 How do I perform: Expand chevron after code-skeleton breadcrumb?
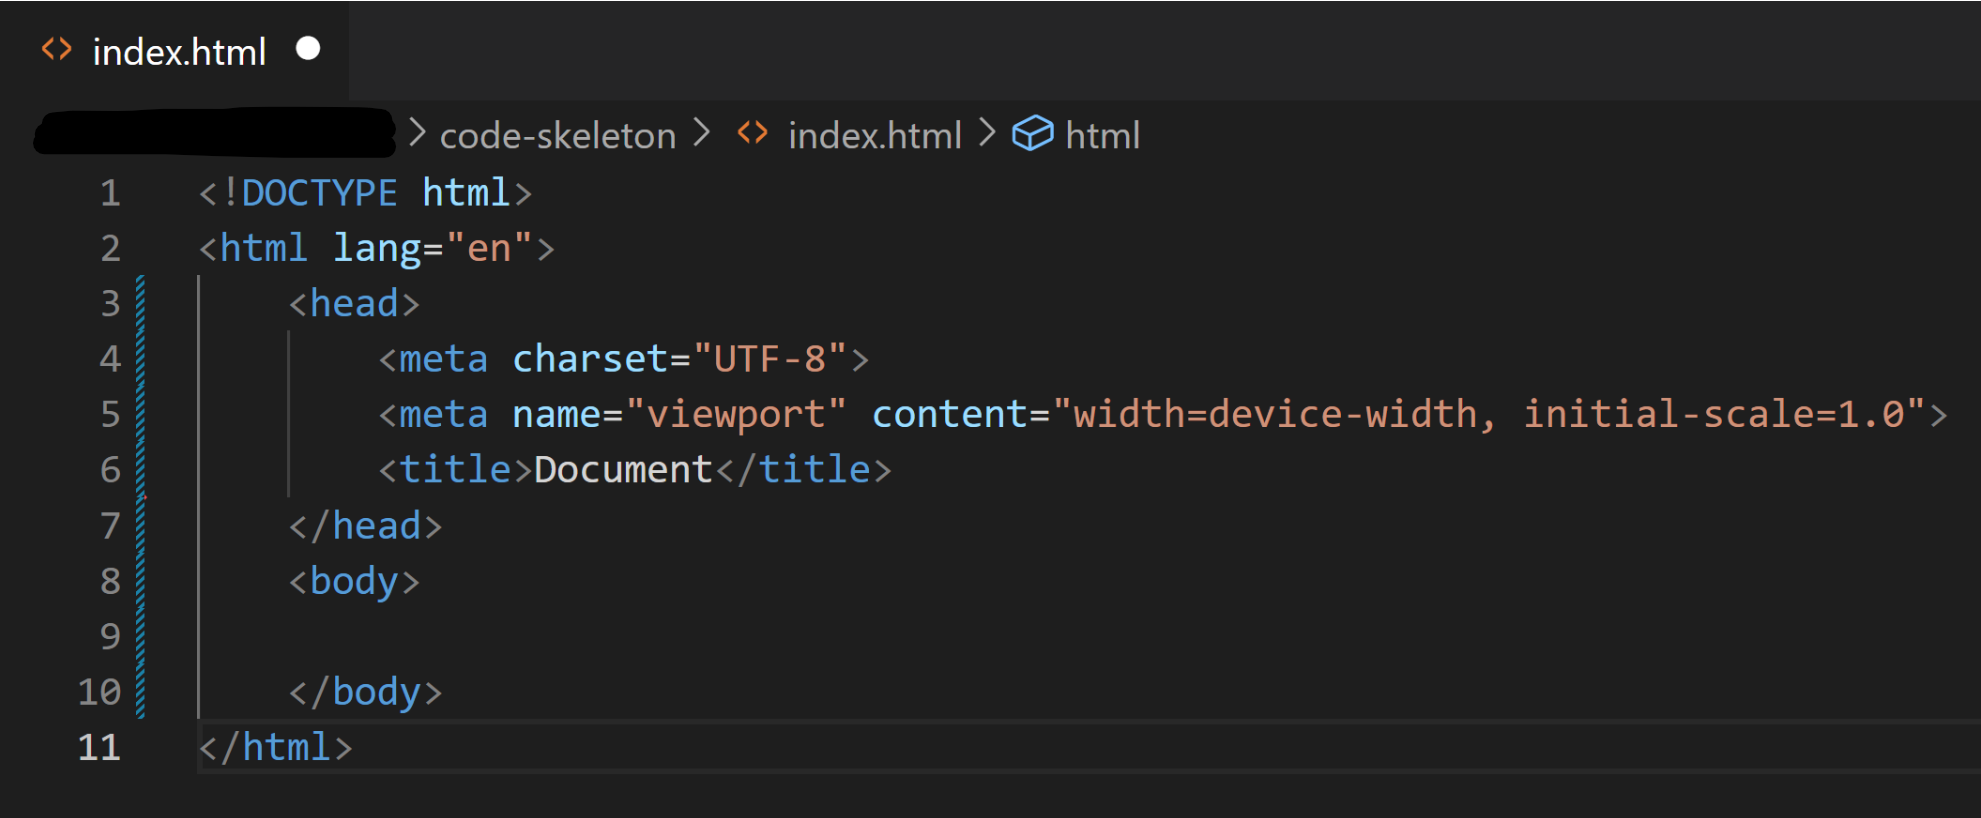click(702, 133)
